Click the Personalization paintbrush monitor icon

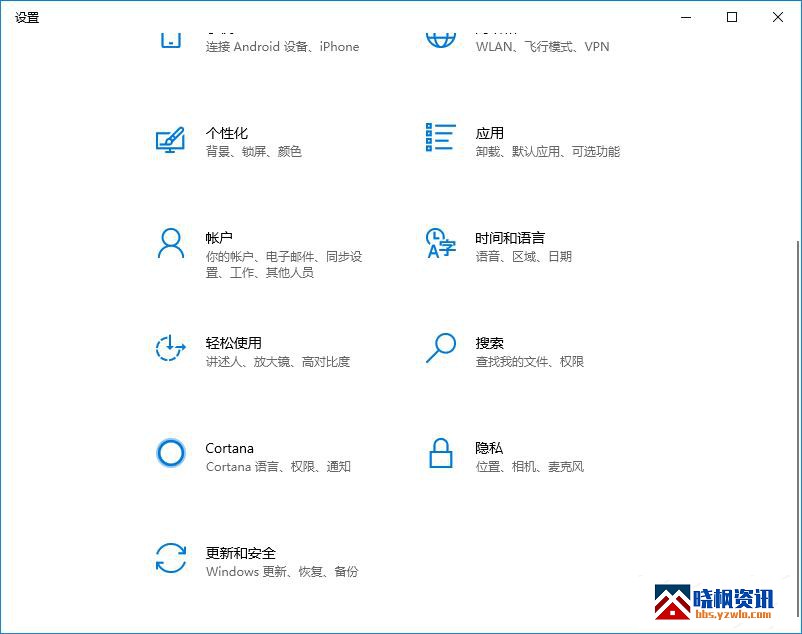(x=170, y=140)
